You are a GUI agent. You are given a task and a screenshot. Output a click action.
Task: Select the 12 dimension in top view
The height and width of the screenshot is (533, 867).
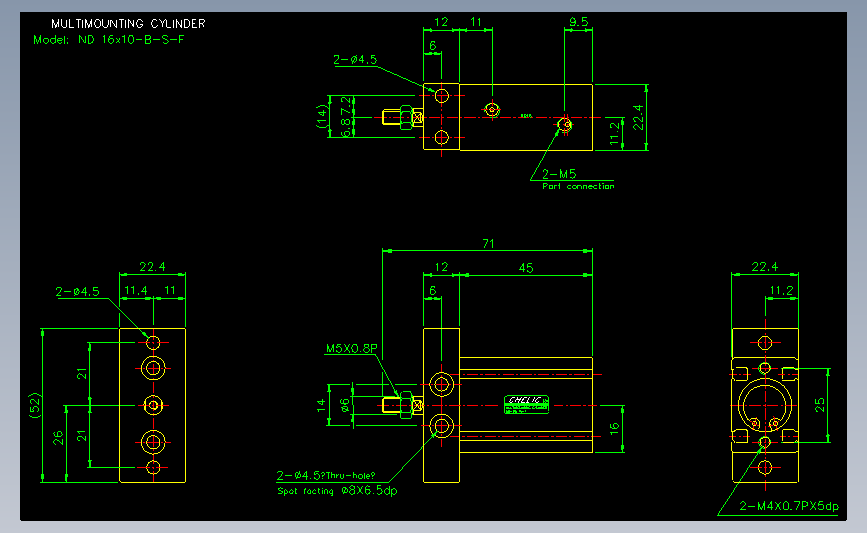click(441, 22)
